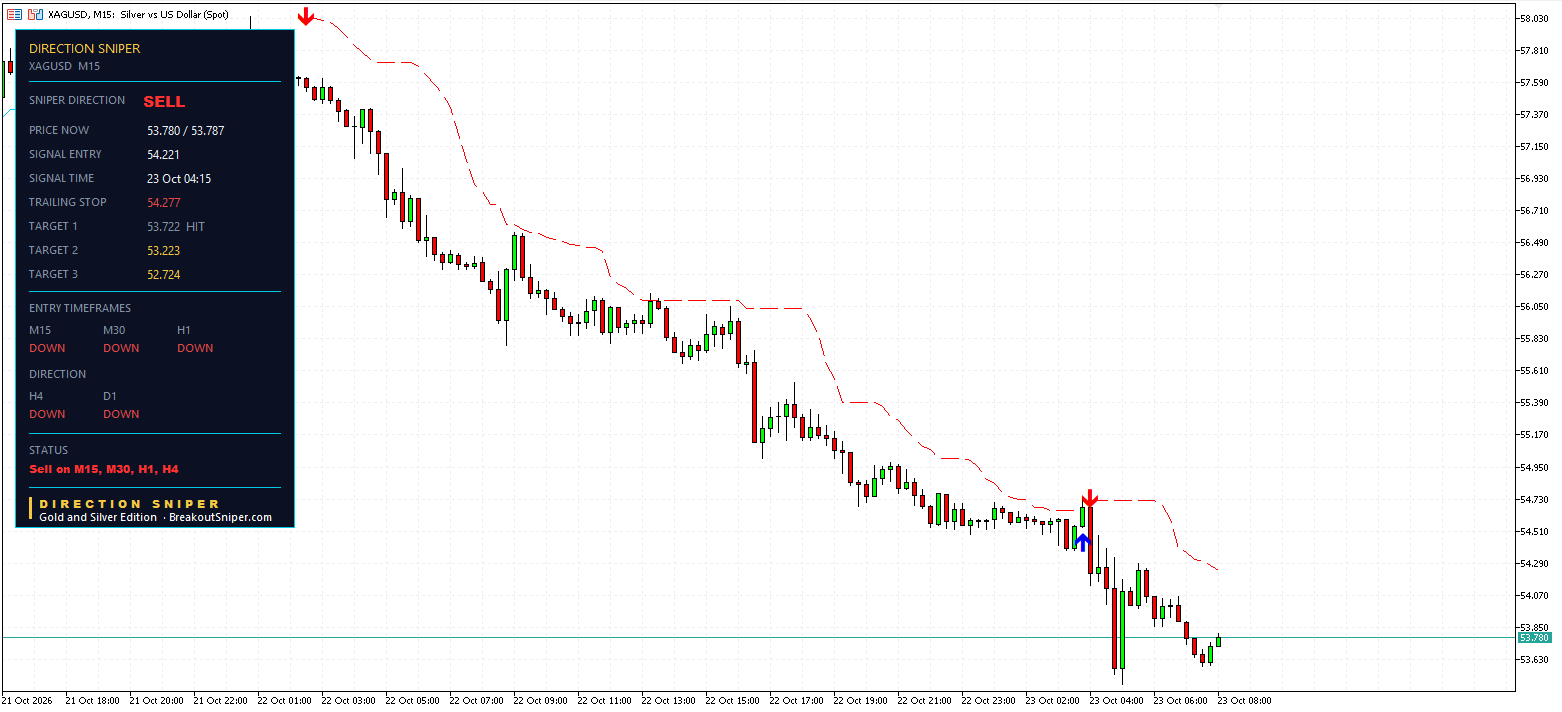Image resolution: width=1562 pixels, height=712 pixels.
Task: Click 54.290 on the price axis
Action: 1534,563
